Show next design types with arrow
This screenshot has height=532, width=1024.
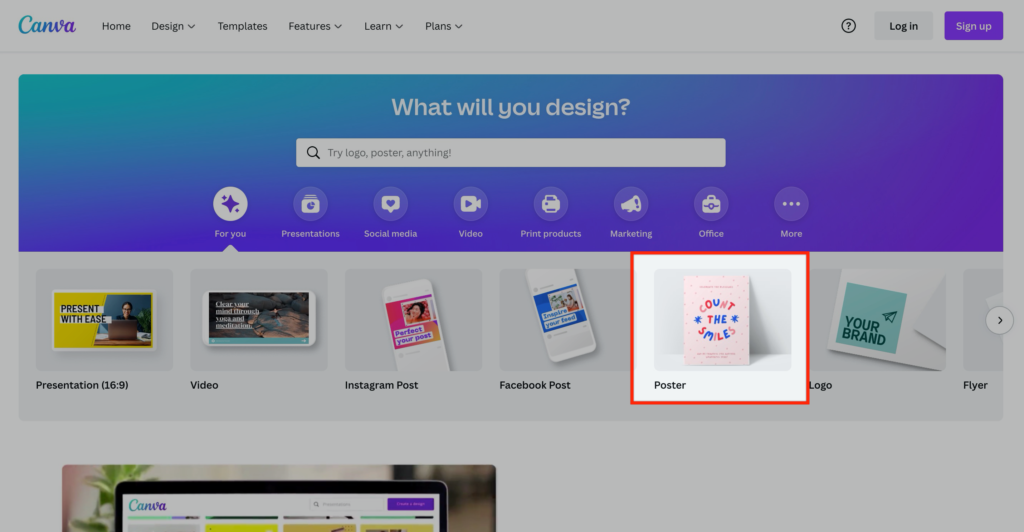coord(999,320)
